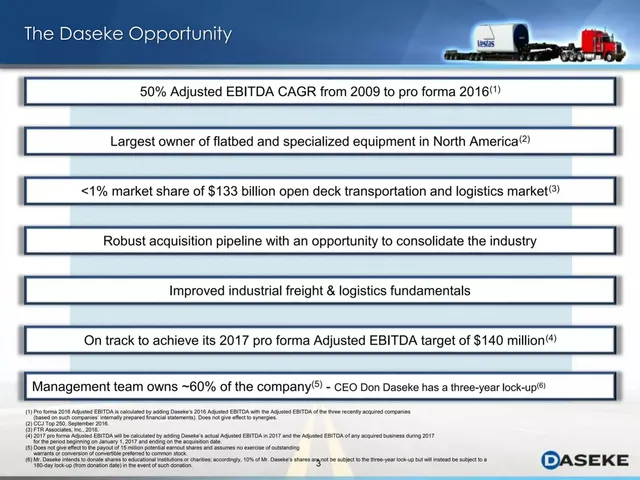Click footnote (5) about 15 million earnout shares
The image size is (640, 480).
(x=162, y=451)
